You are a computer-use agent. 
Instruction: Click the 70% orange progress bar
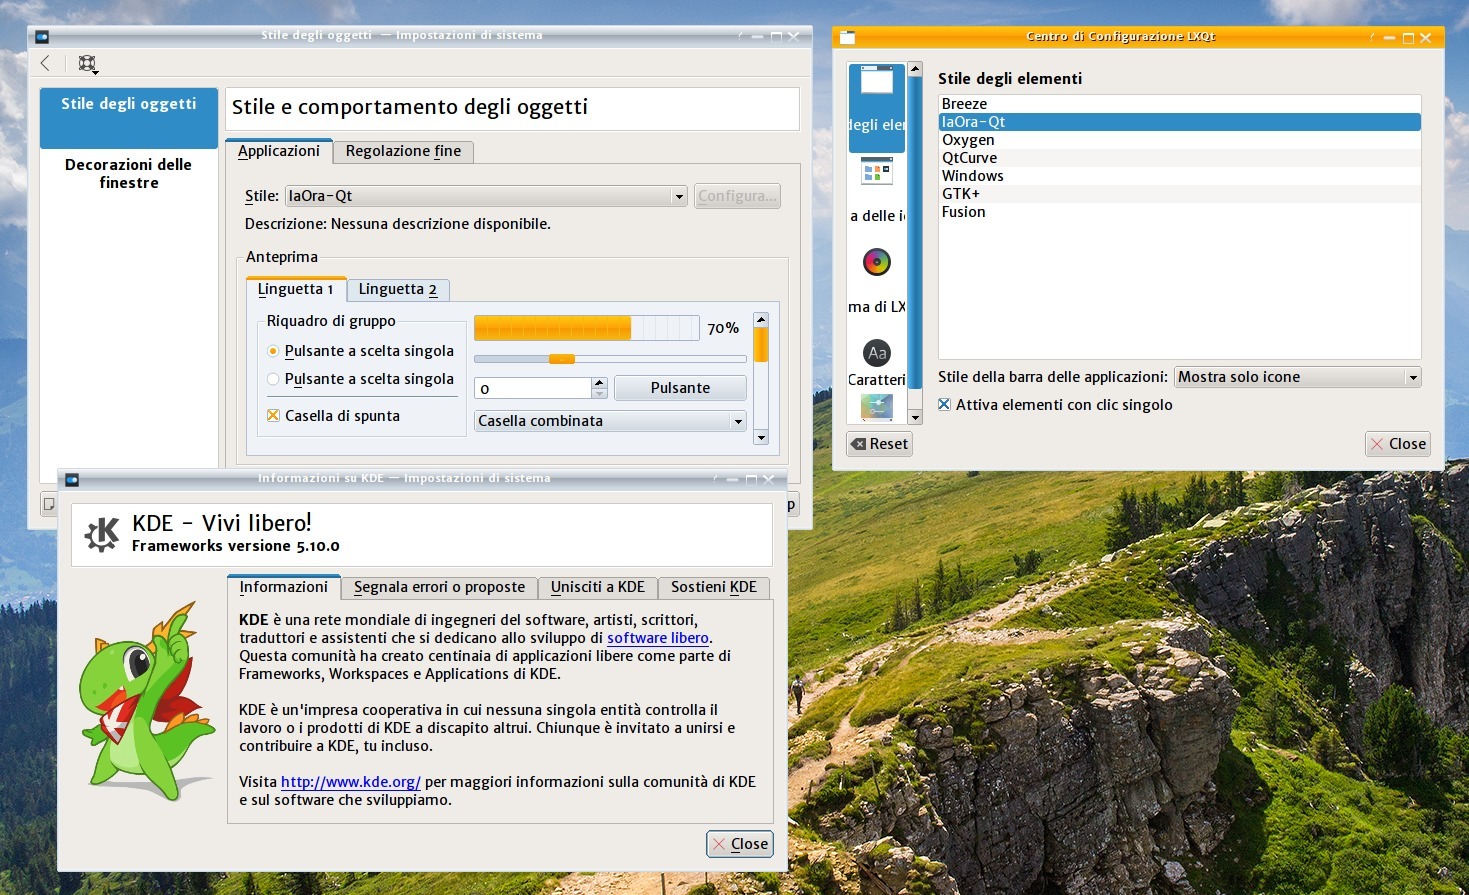(x=586, y=328)
